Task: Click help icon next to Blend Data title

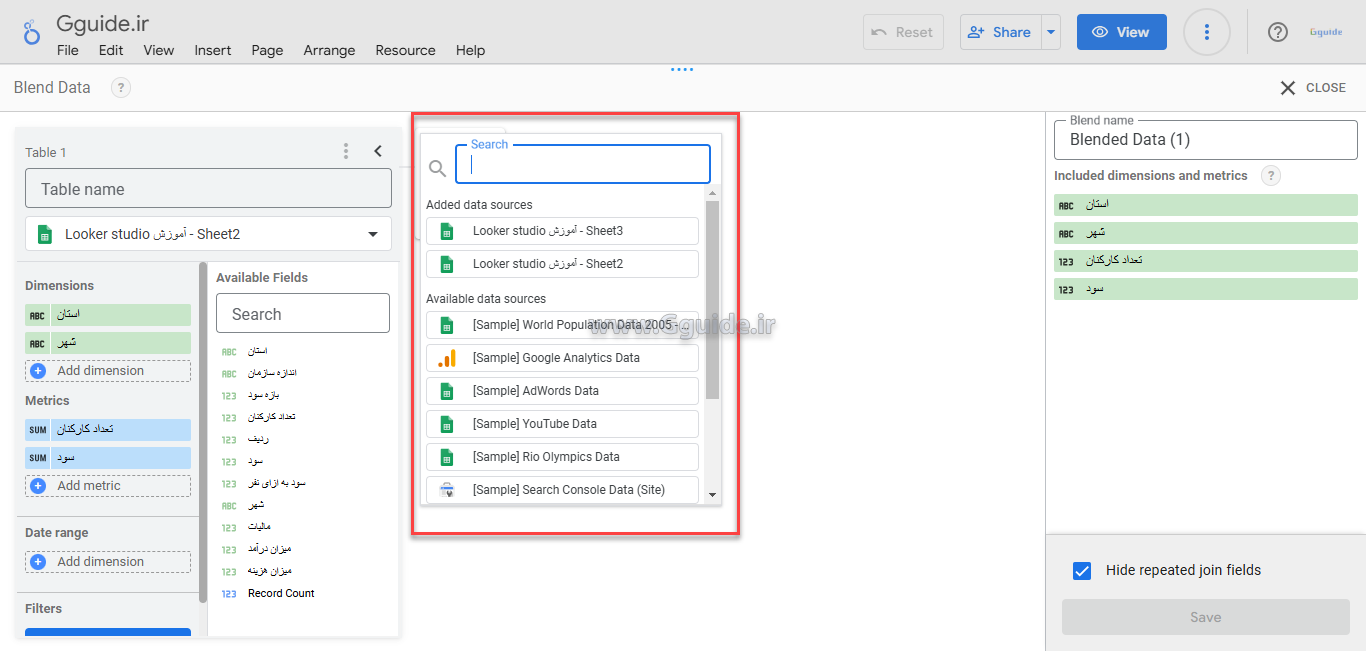Action: pos(120,88)
